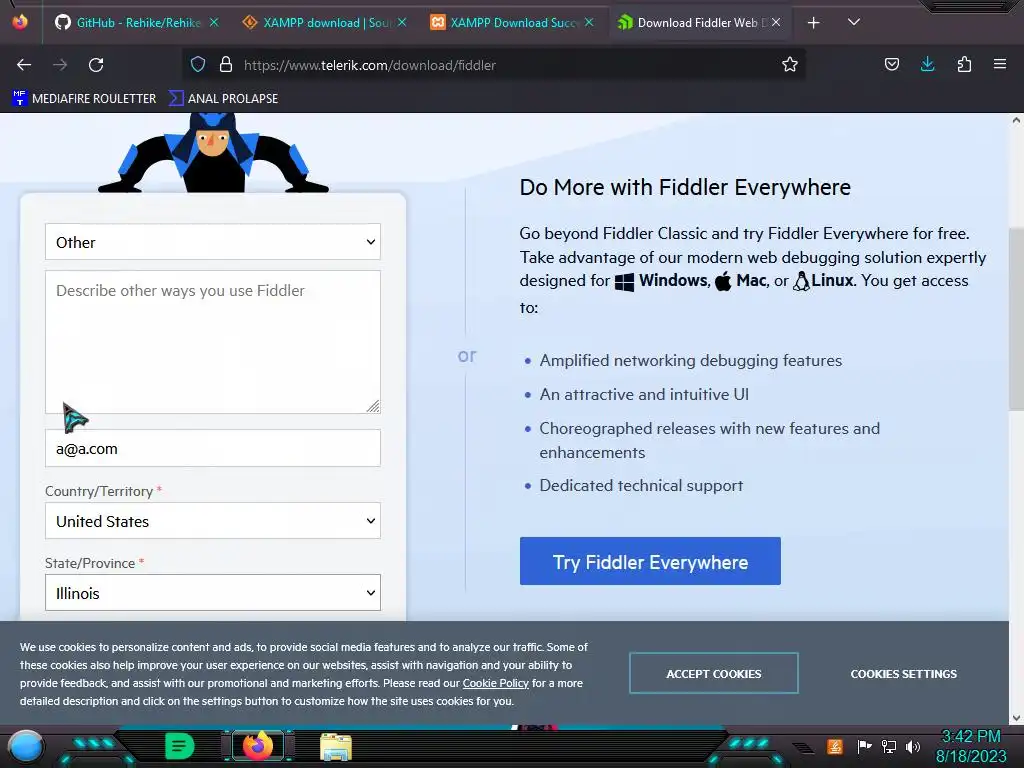Click the Fiddler ninja mascot image

213,153
